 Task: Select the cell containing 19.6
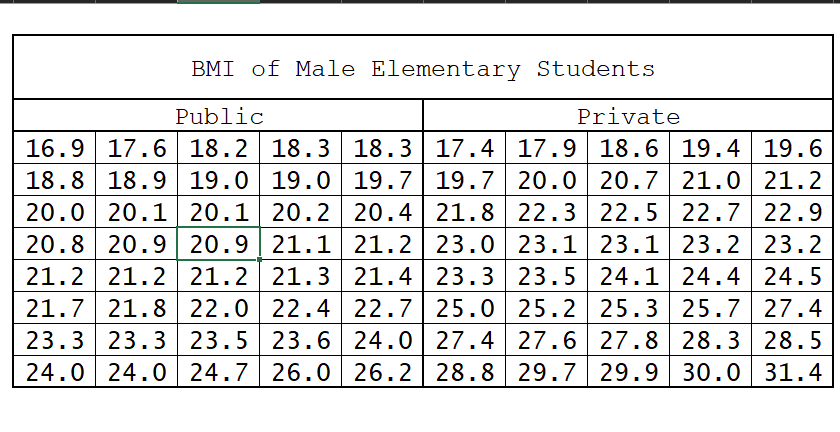792,150
